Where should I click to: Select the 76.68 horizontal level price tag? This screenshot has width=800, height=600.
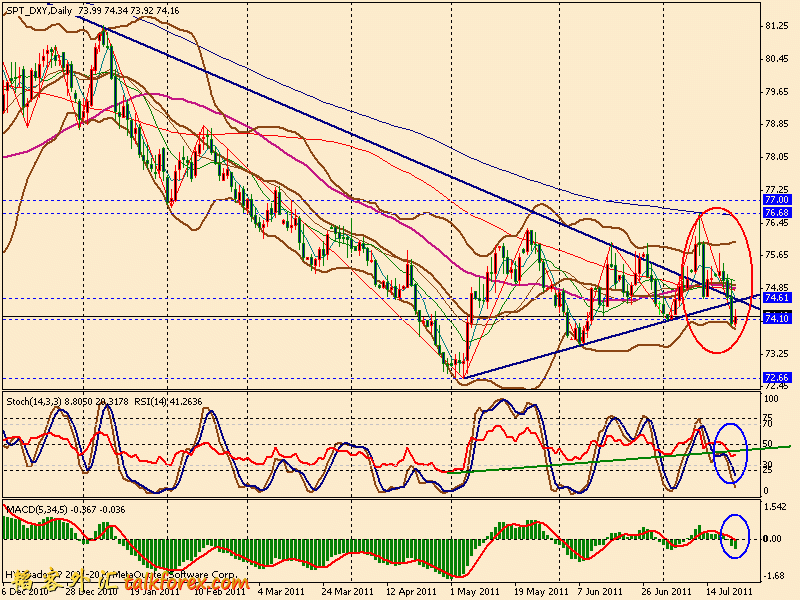tap(777, 212)
